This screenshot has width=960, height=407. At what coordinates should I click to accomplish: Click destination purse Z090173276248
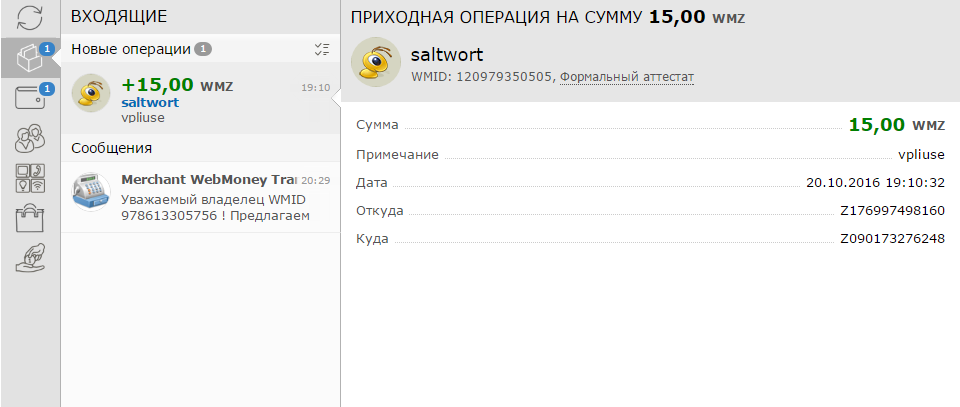pos(893,239)
